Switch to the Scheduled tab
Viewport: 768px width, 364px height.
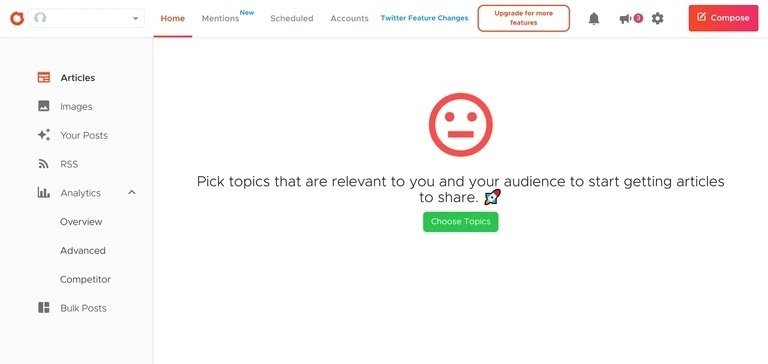292,18
